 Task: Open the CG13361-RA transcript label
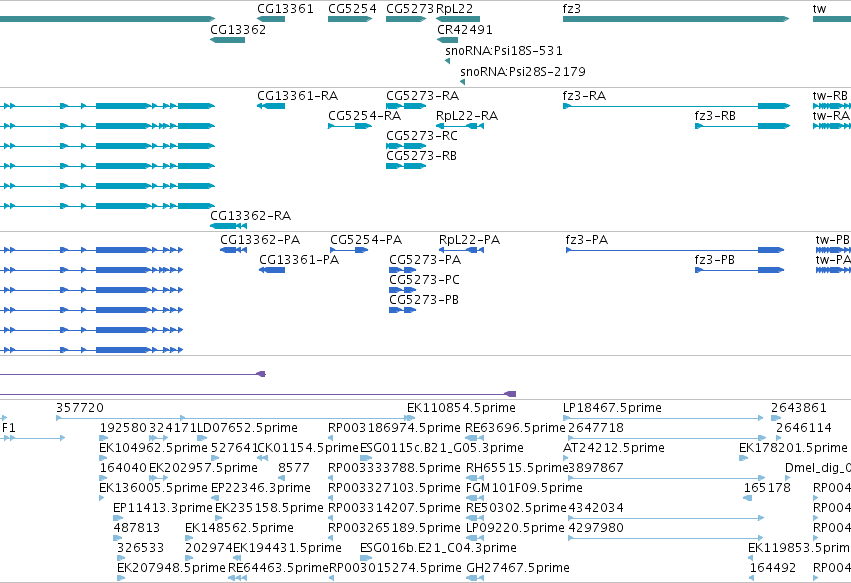(x=297, y=96)
